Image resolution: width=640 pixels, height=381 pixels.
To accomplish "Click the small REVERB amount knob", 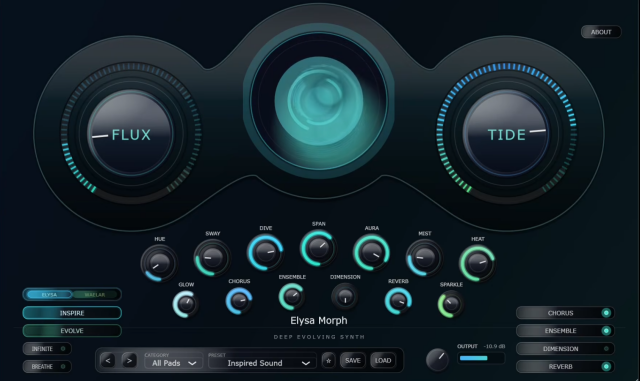I will click(x=398, y=301).
